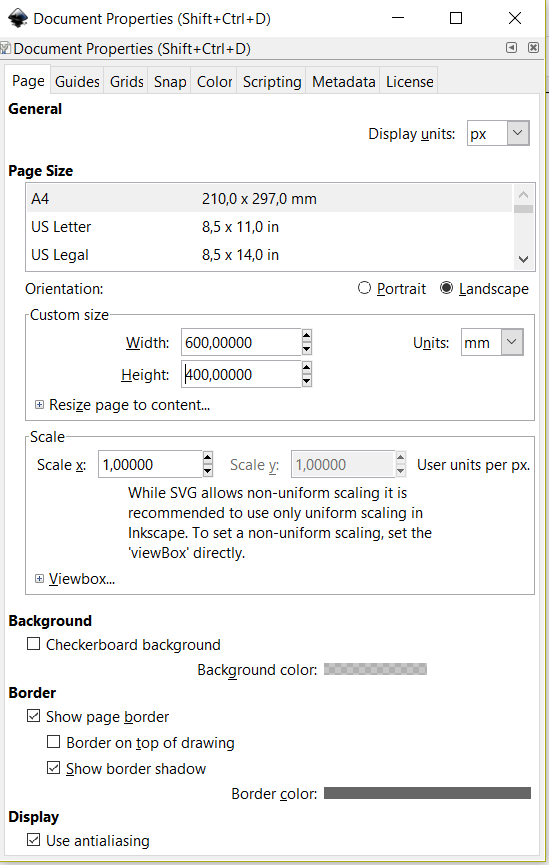Decrease Height with down stepper

click(x=307, y=381)
